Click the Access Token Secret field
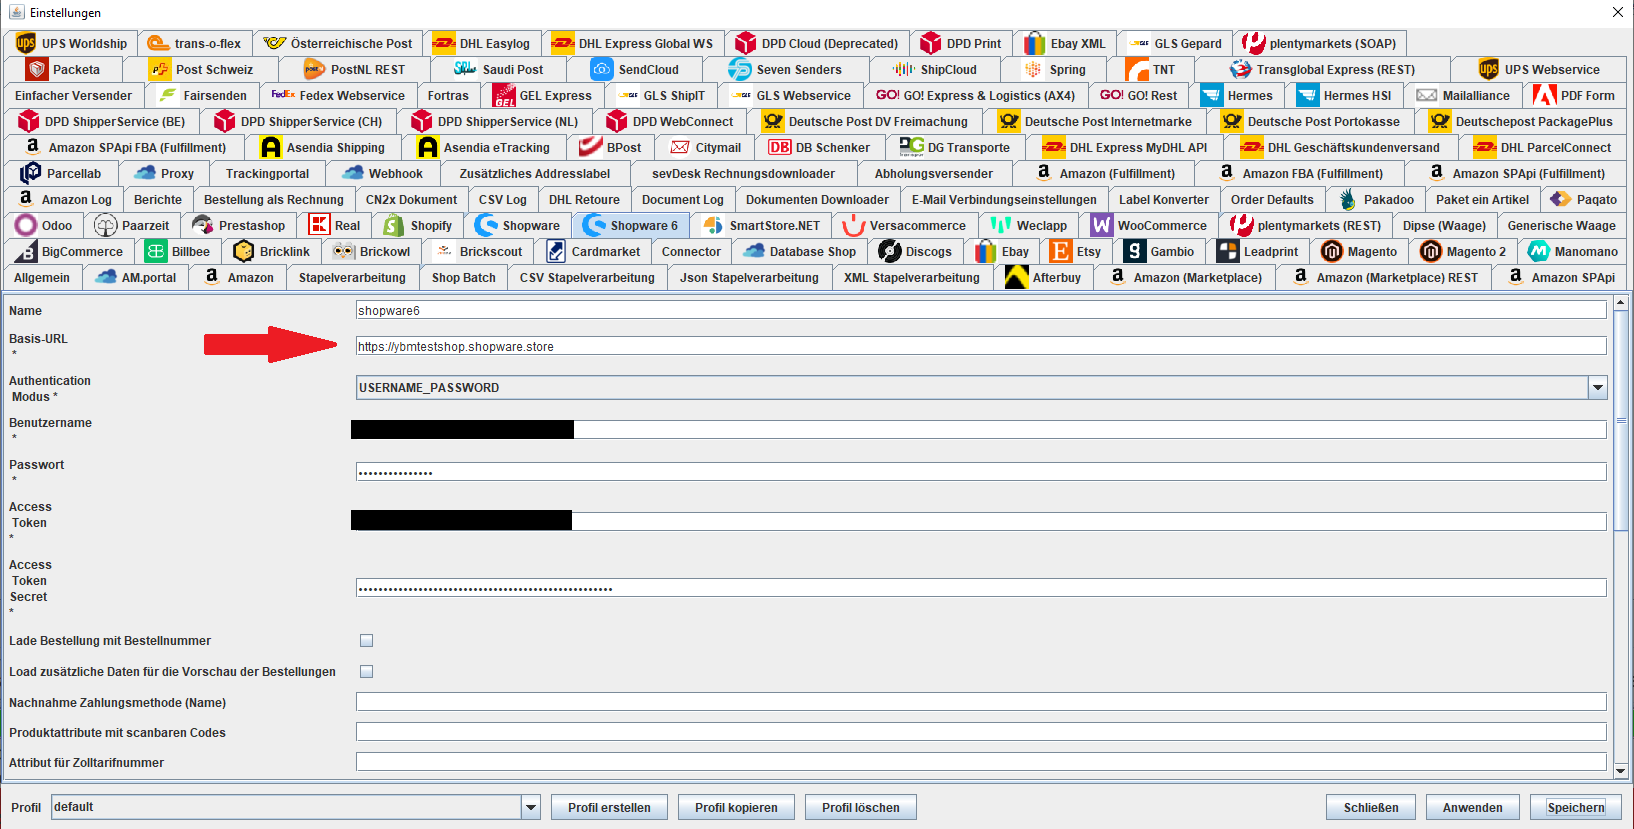Screen dimensions: 1634x829 click(x=981, y=588)
